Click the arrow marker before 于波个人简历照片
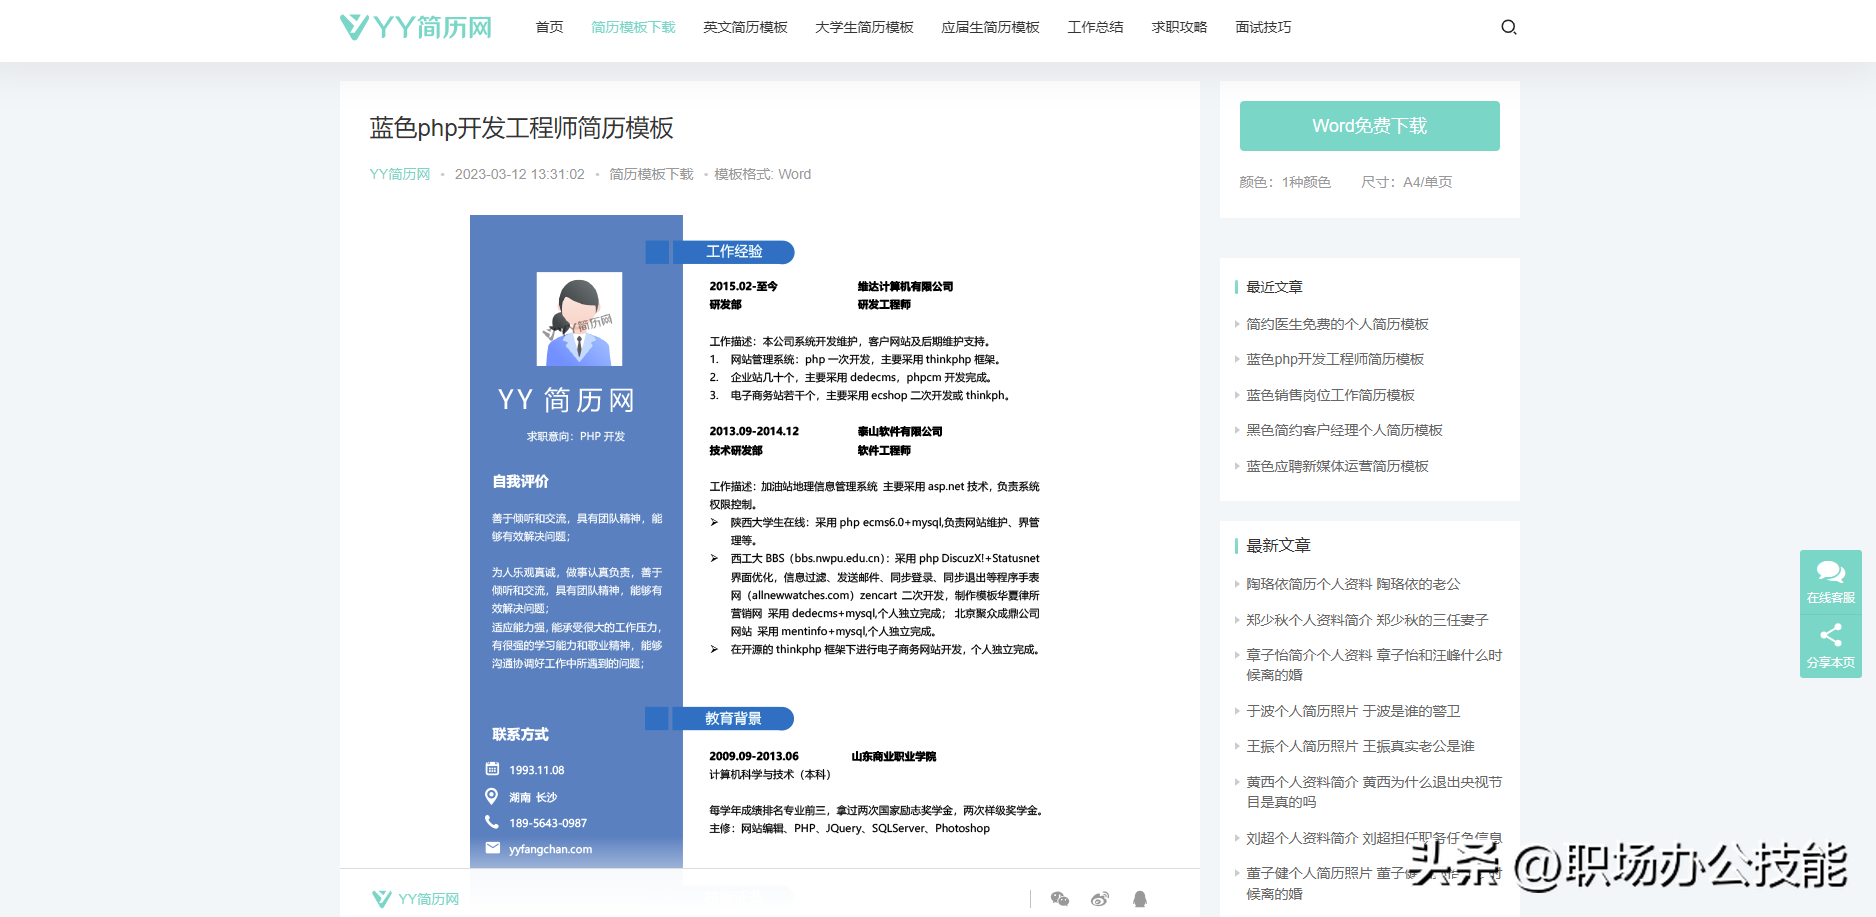 point(1238,711)
